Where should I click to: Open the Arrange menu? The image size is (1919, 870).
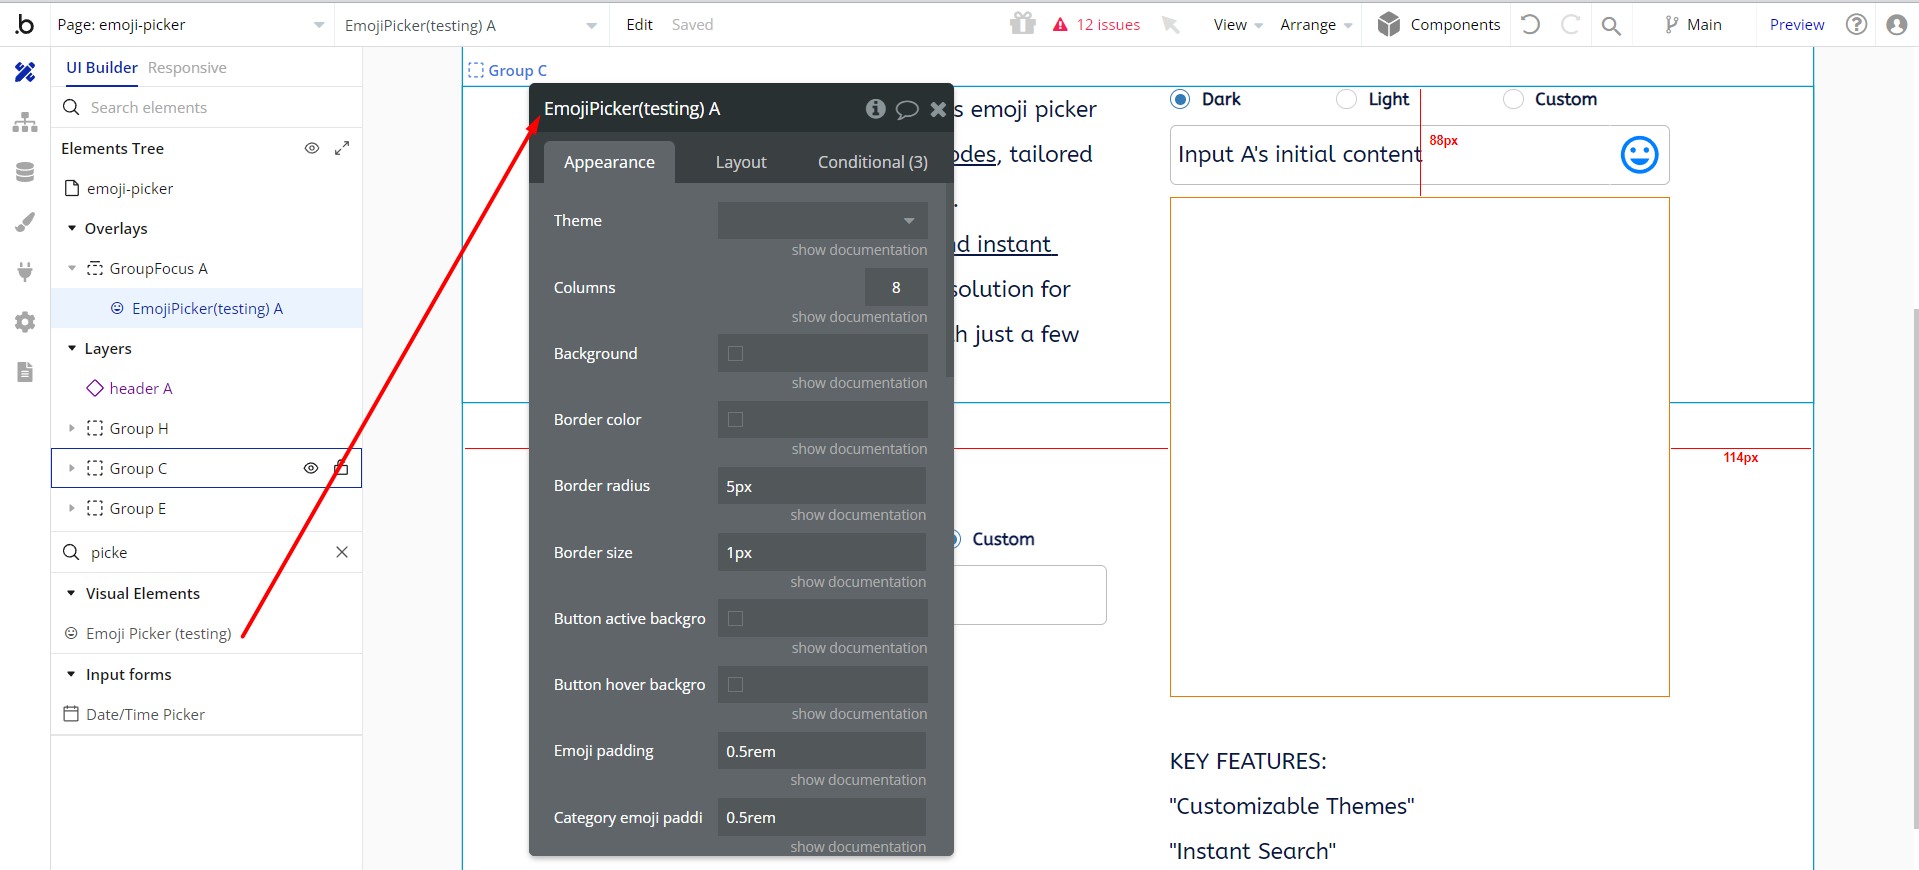pyautogui.click(x=1316, y=25)
